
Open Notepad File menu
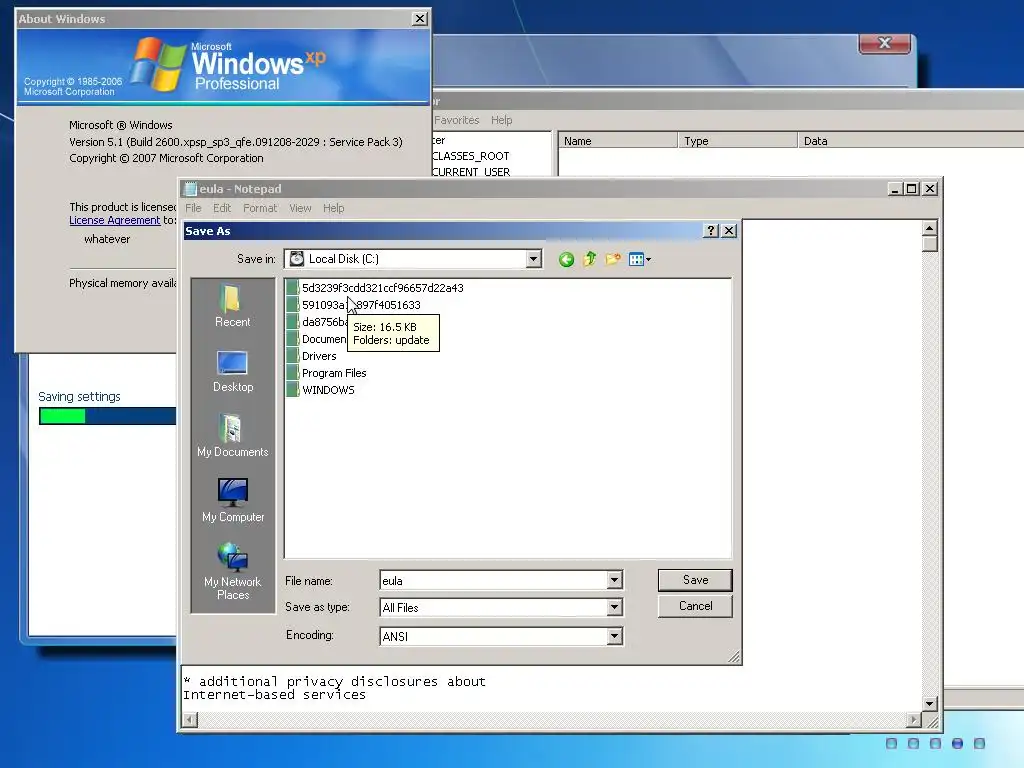pos(193,208)
